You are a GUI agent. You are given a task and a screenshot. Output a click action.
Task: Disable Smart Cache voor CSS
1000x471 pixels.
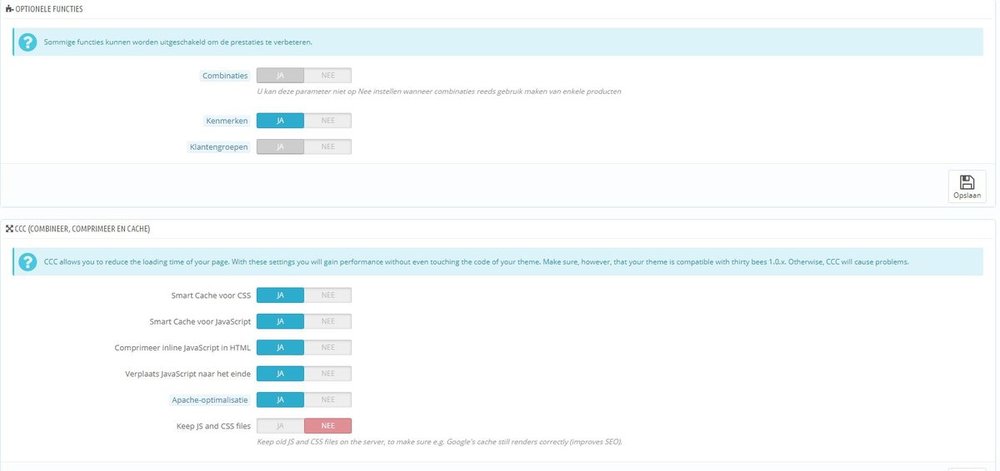(328, 295)
